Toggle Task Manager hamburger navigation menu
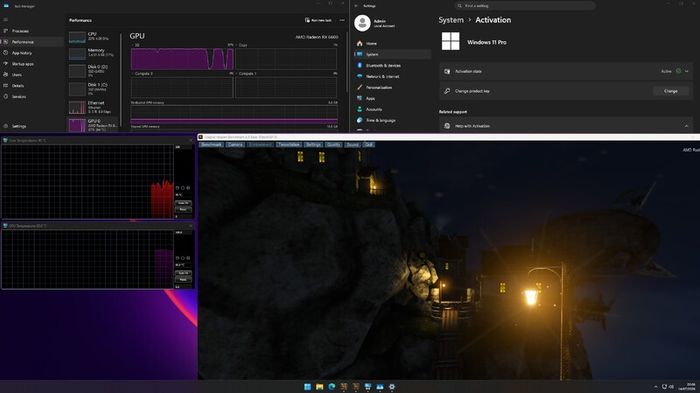This screenshot has width=700, height=393. coord(6,20)
